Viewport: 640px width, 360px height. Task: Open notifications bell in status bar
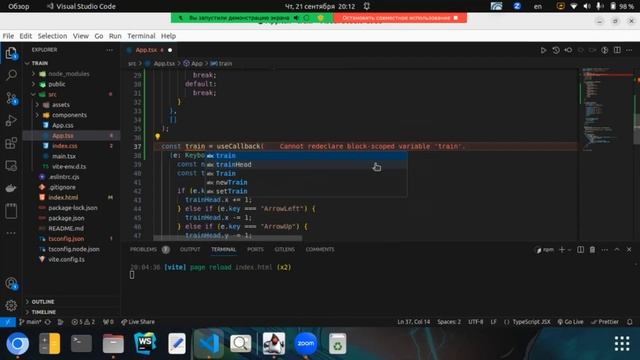[630, 322]
